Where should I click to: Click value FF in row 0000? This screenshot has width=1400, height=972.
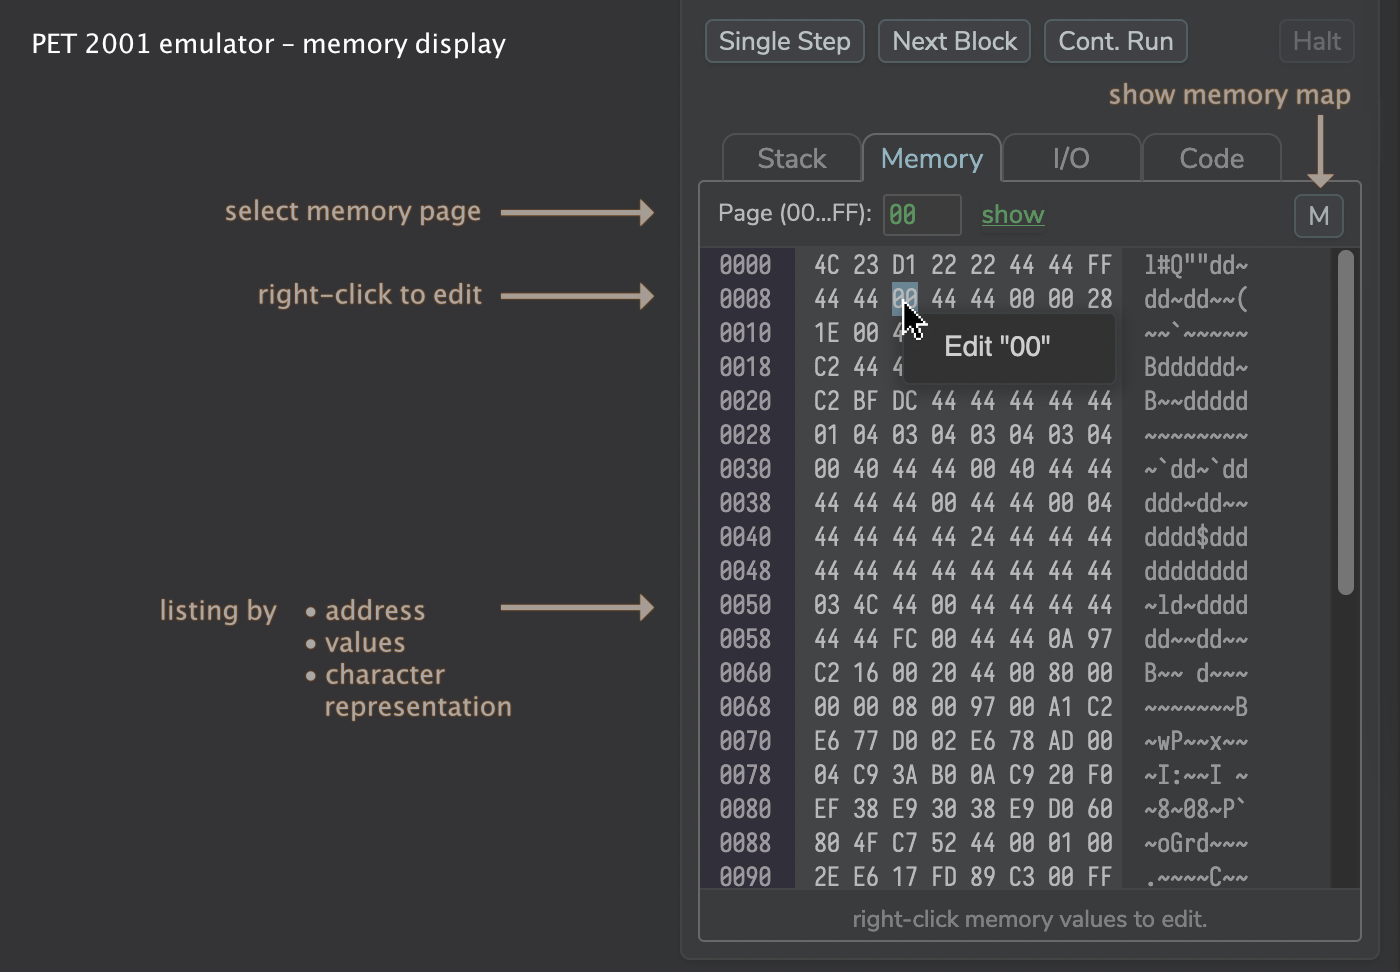click(1100, 265)
